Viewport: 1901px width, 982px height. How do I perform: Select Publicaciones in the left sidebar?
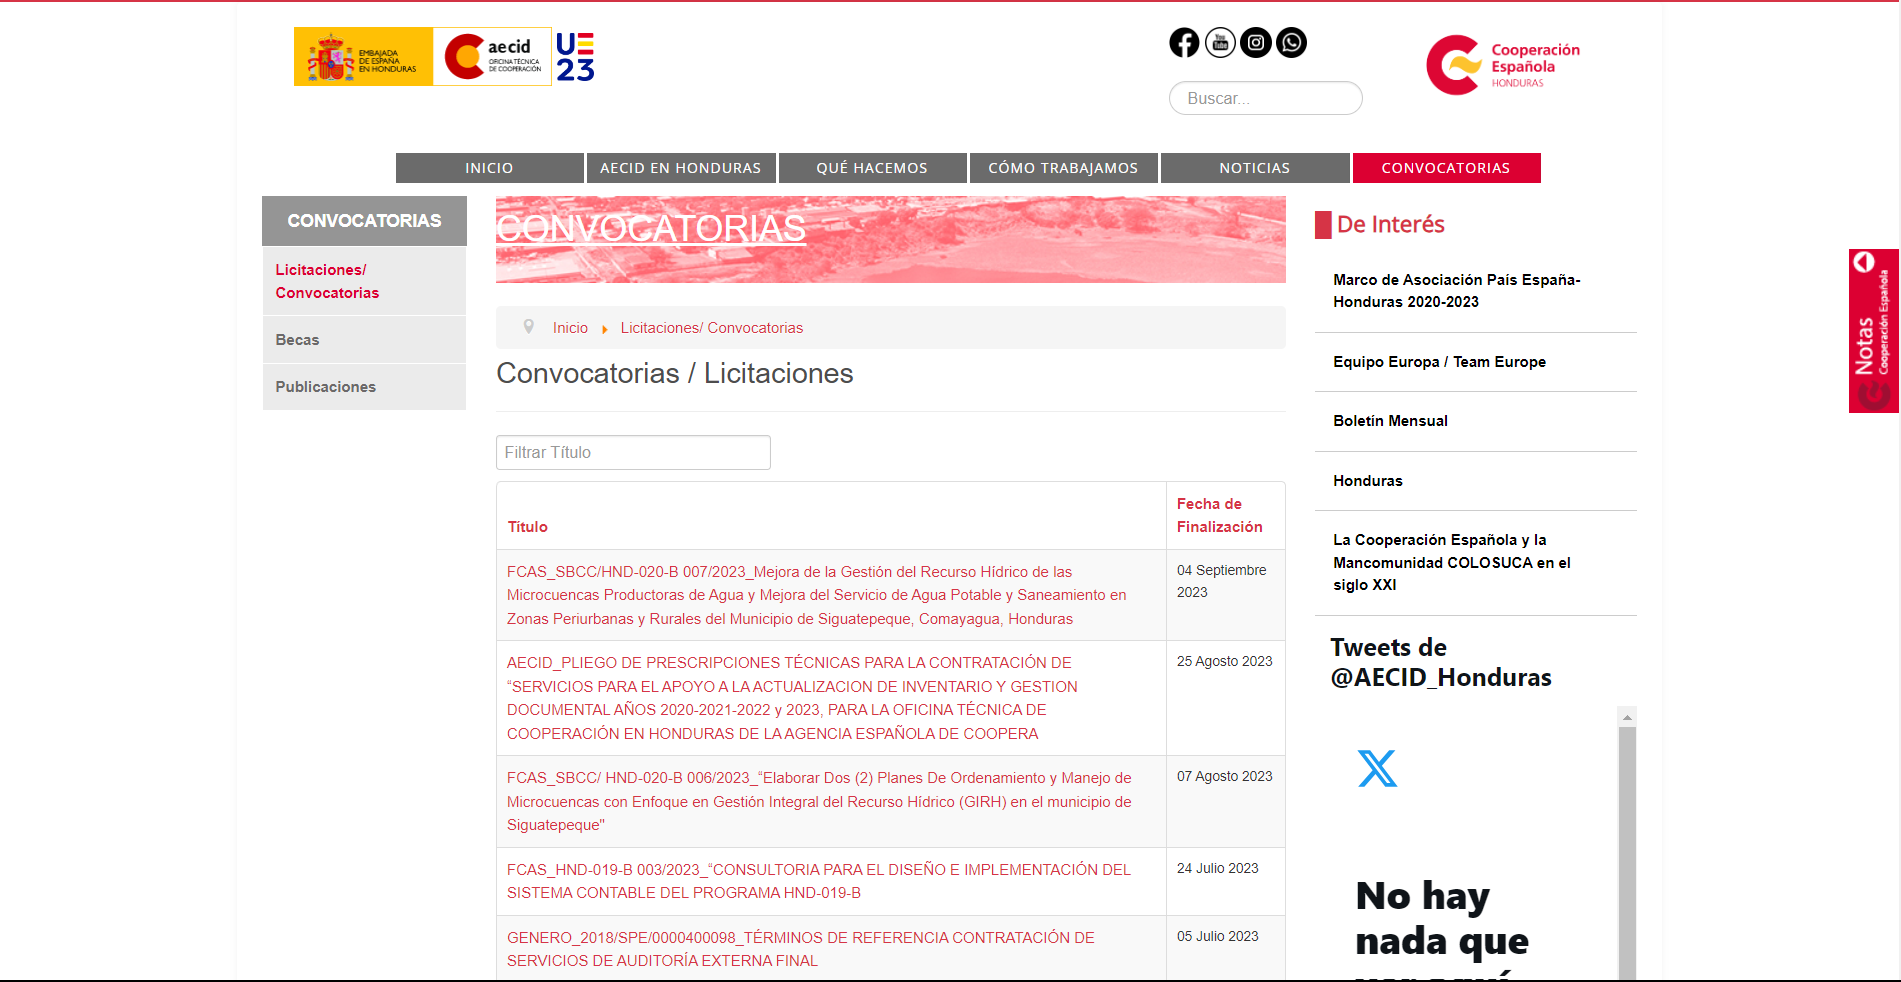pos(326,387)
